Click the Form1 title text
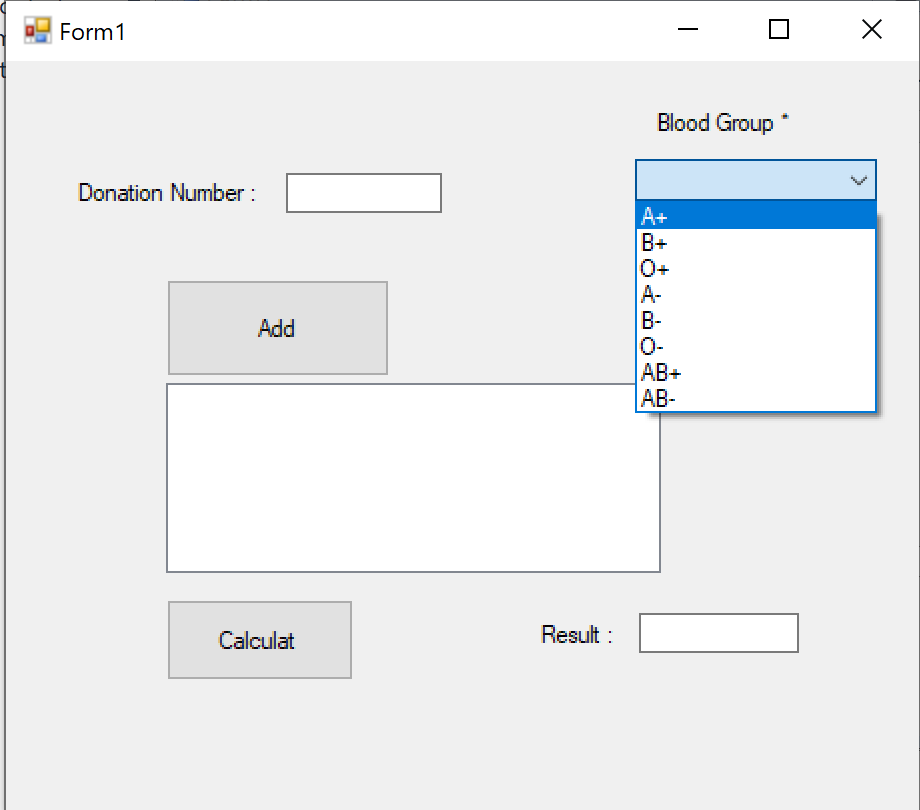Viewport: 920px width, 810px height. [x=91, y=30]
